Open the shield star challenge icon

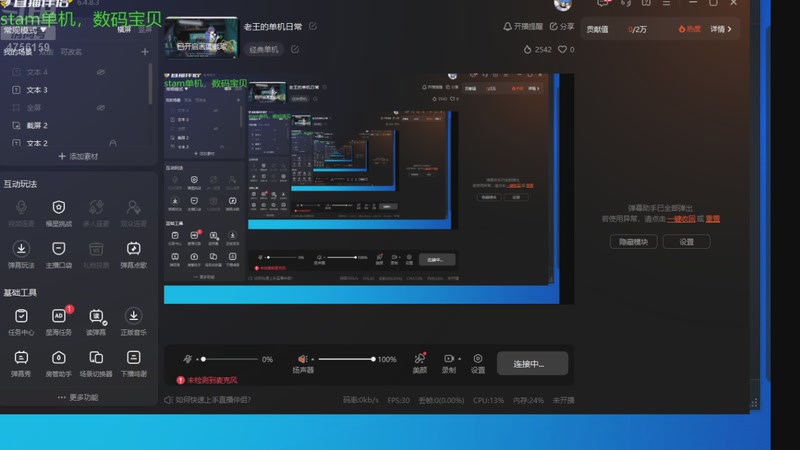[x=59, y=213]
